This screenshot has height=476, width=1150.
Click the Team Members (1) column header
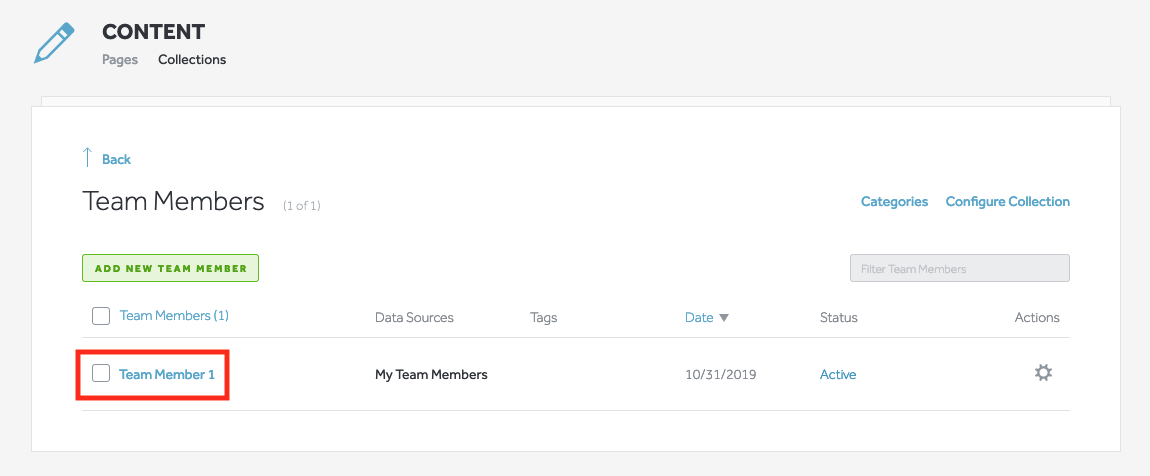coord(174,316)
